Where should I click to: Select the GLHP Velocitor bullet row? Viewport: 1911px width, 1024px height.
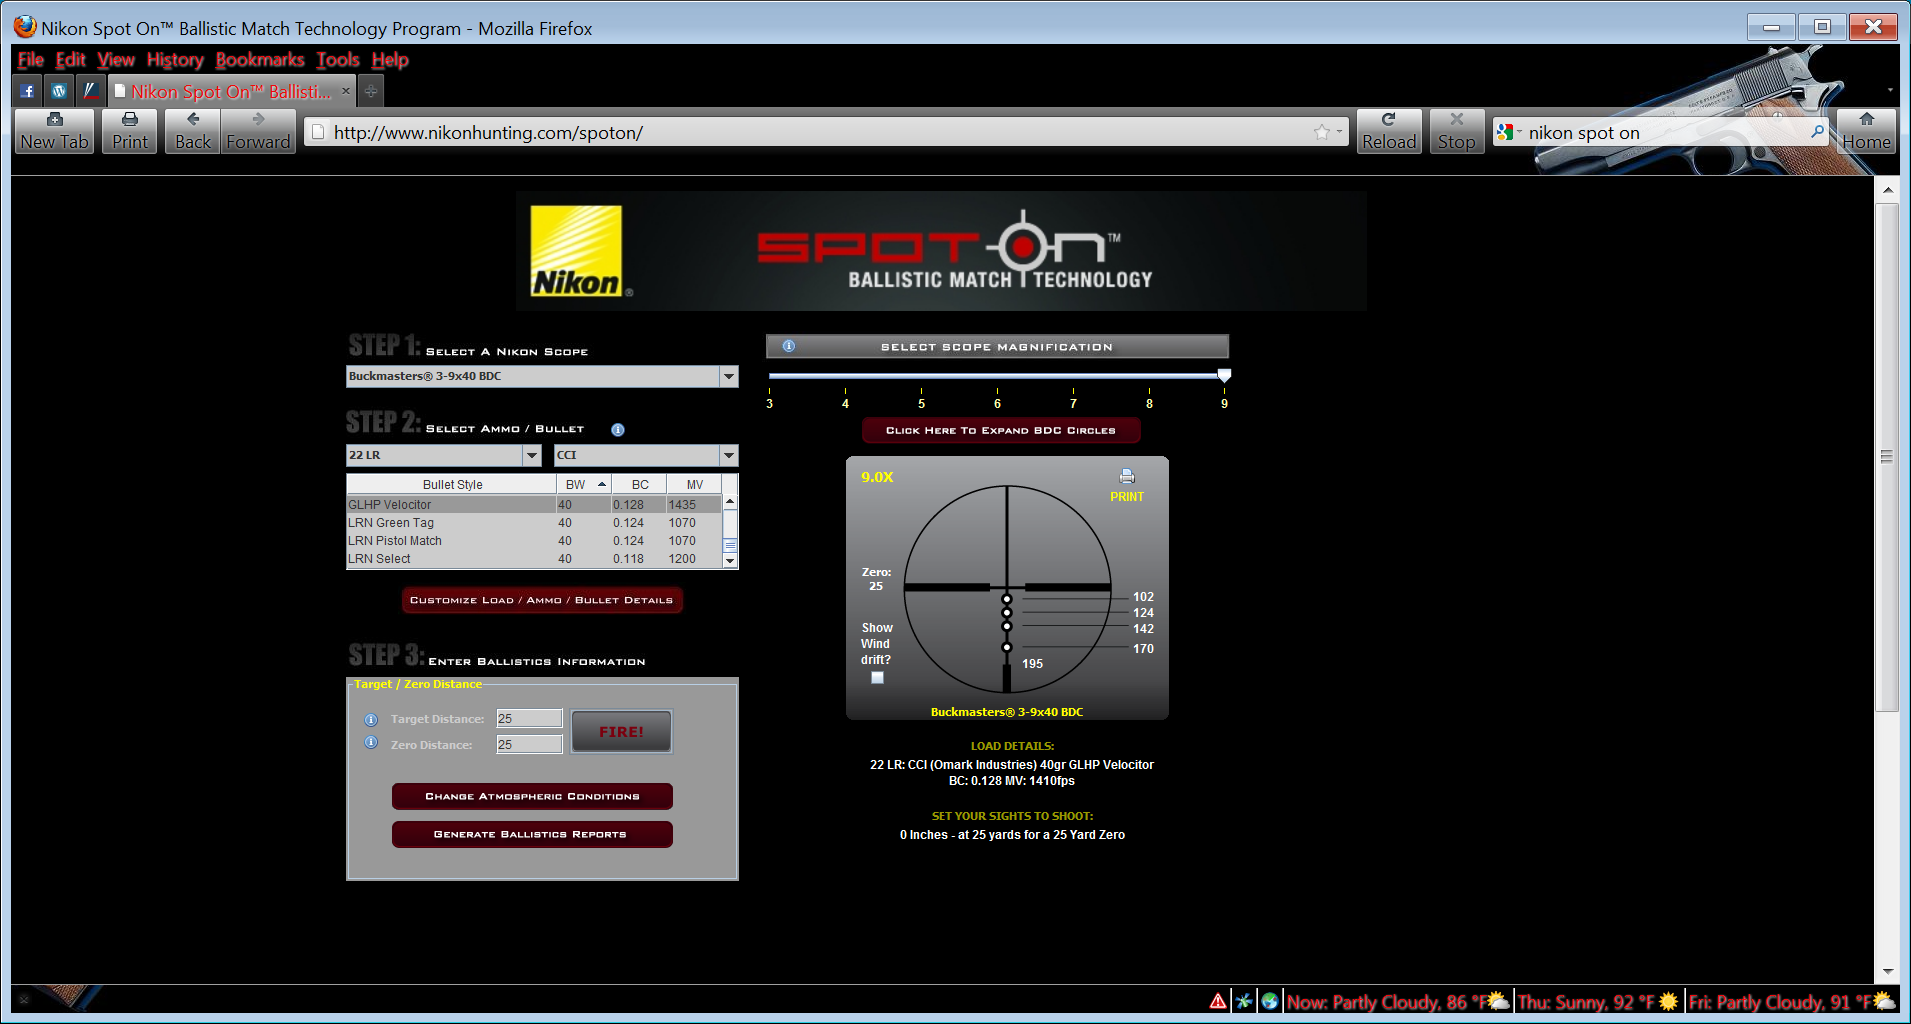pos(534,505)
